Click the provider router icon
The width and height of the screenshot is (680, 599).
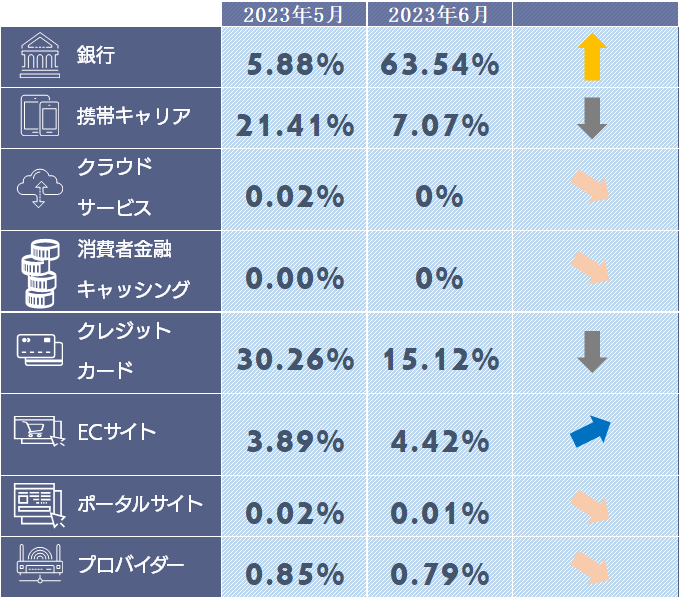40,565
